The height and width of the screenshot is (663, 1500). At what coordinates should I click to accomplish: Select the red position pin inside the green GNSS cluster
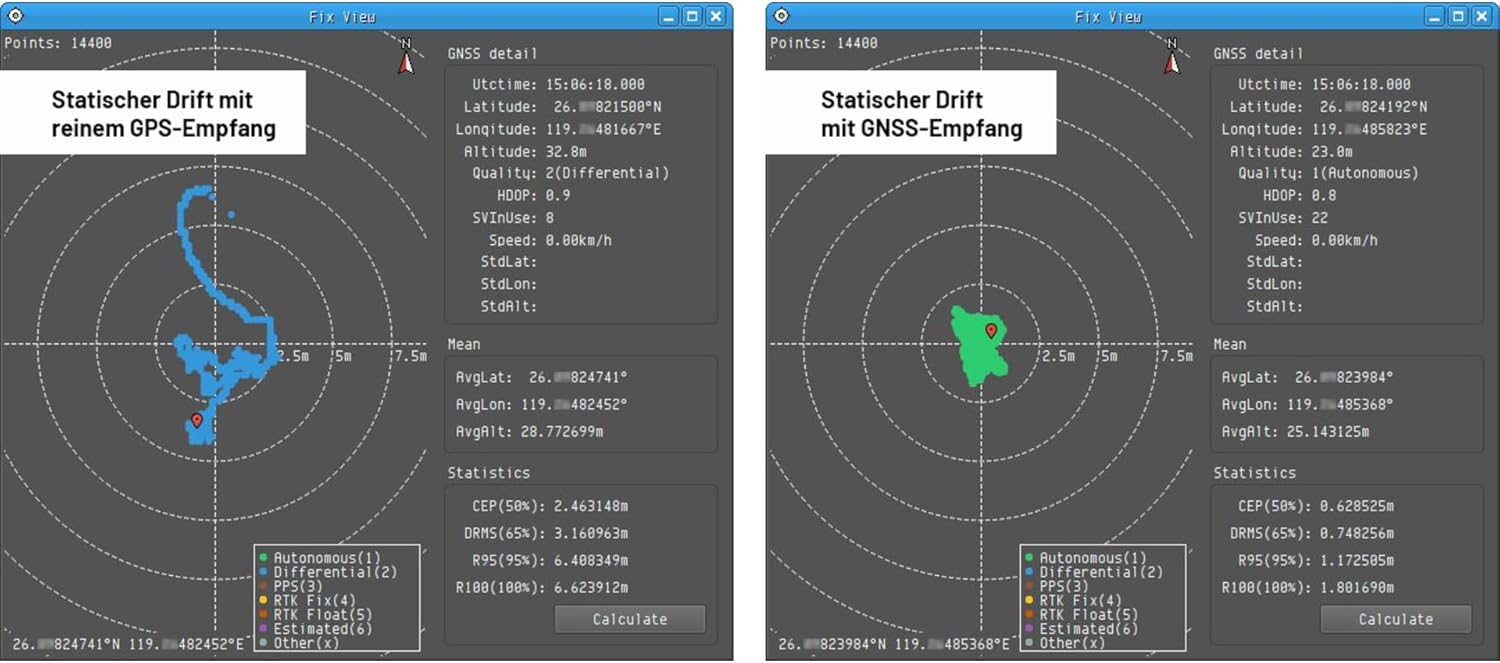[x=992, y=330]
